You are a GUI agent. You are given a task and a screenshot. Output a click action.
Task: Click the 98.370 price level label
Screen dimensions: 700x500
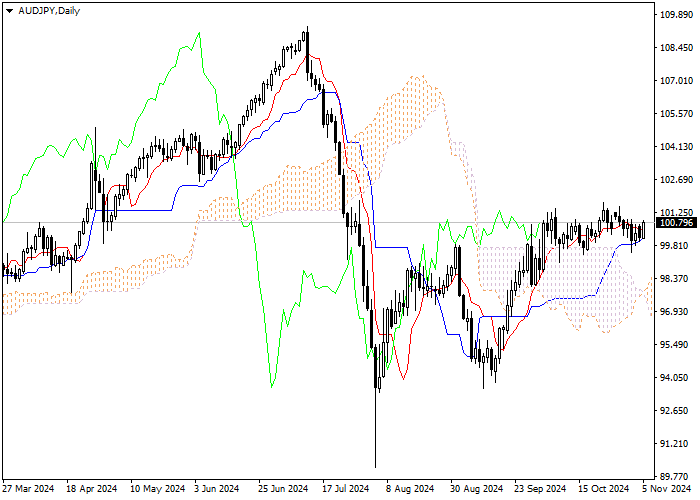coord(674,279)
